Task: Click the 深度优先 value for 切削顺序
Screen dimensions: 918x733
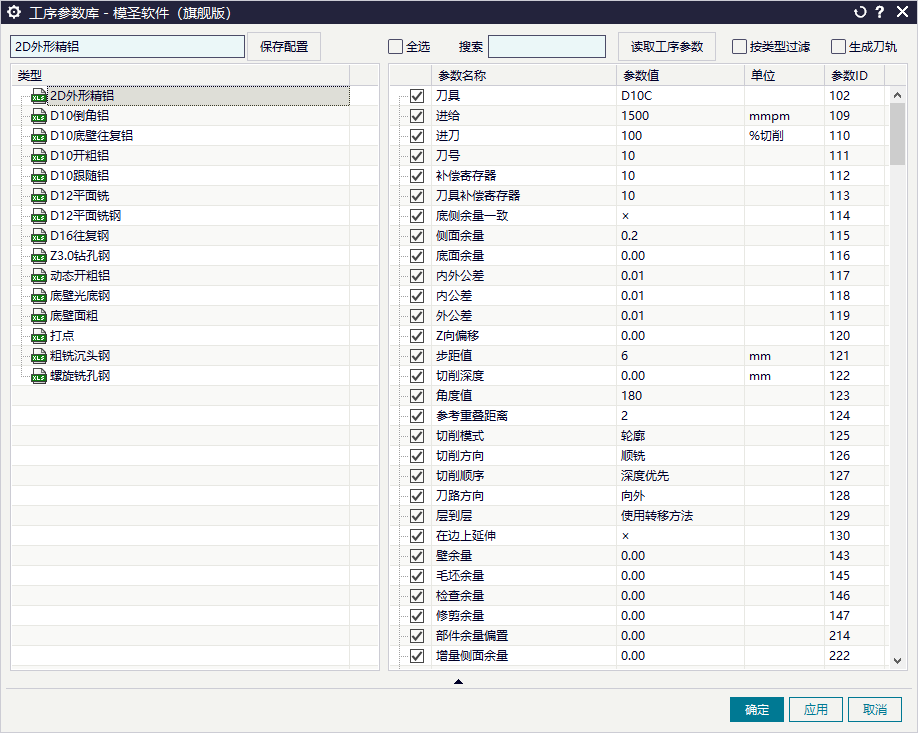Action: (x=645, y=476)
